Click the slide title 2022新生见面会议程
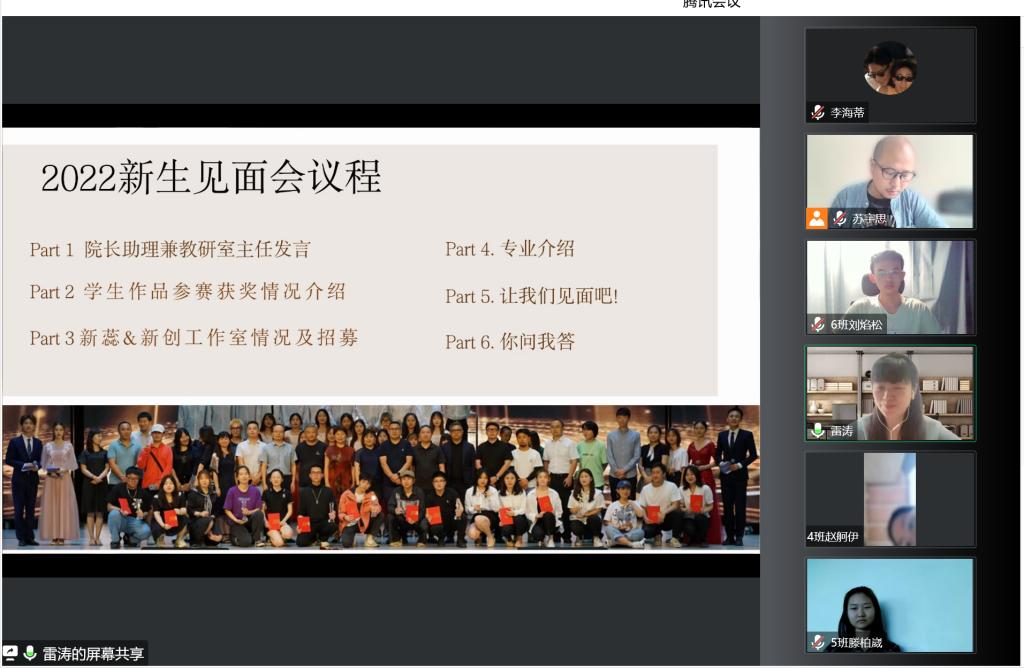 tap(211, 178)
